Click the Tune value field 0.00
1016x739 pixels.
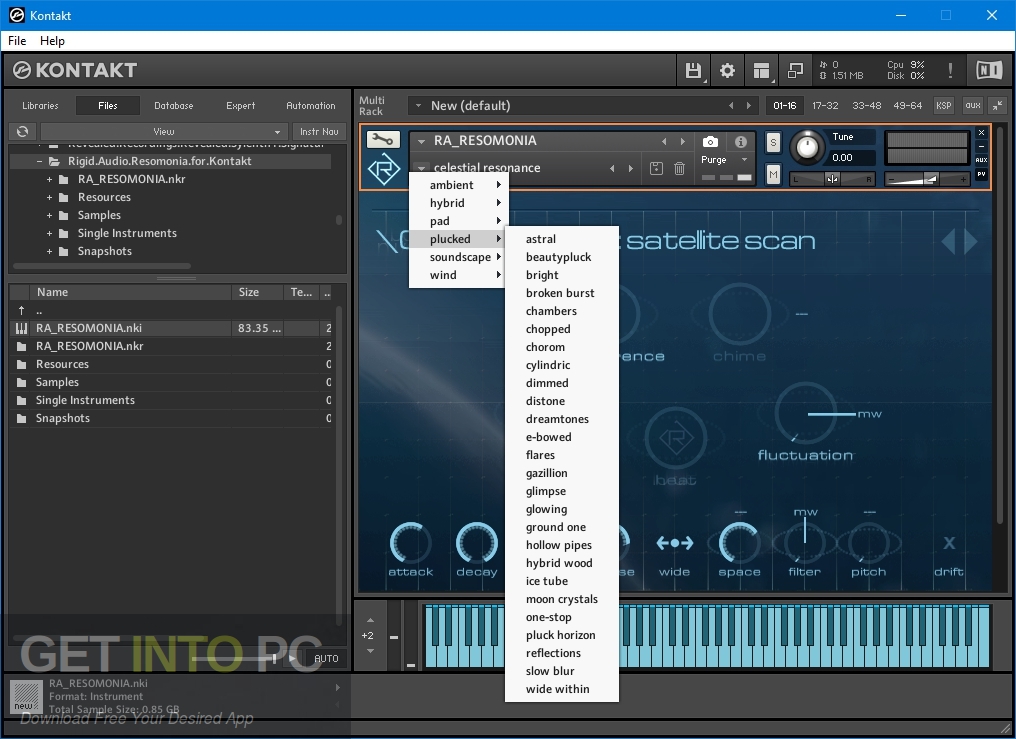[x=851, y=157]
